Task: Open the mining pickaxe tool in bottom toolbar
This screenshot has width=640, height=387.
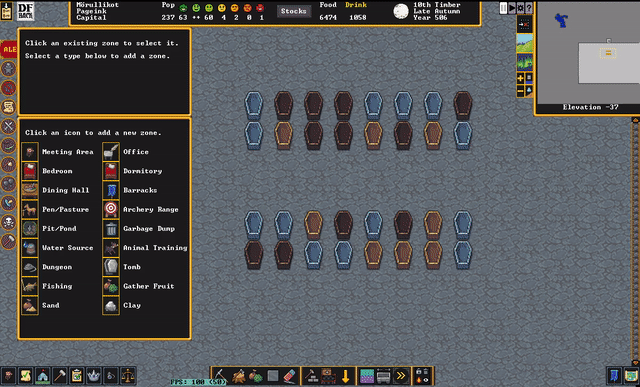Action: click(221, 376)
